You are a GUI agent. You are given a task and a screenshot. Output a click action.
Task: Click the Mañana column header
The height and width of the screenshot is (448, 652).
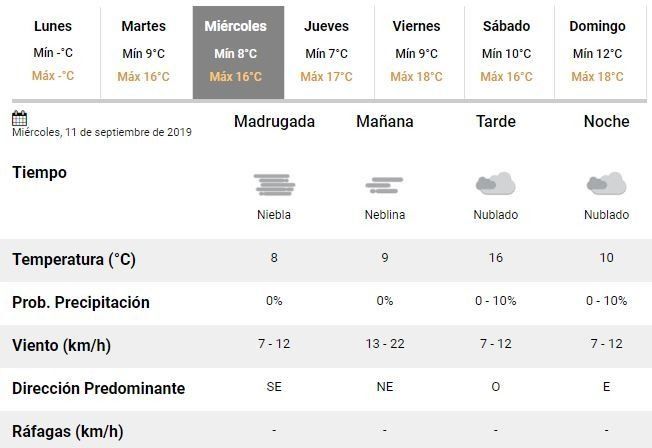tap(385, 122)
